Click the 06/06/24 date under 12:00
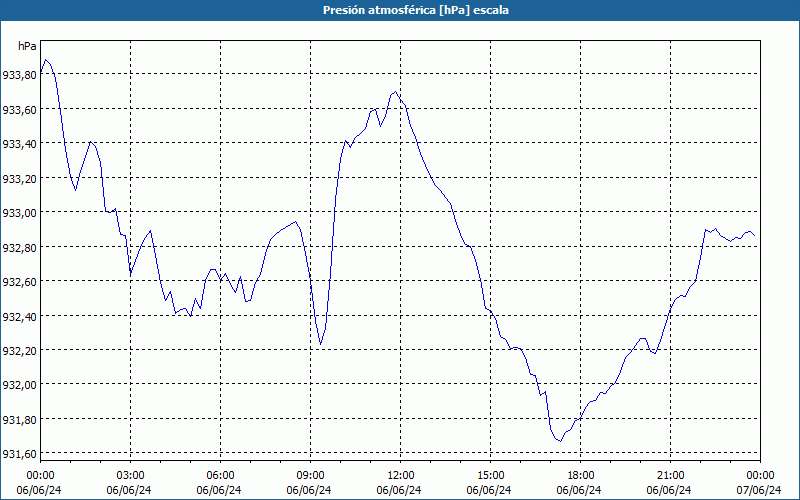The height and width of the screenshot is (500, 800). coord(399,490)
